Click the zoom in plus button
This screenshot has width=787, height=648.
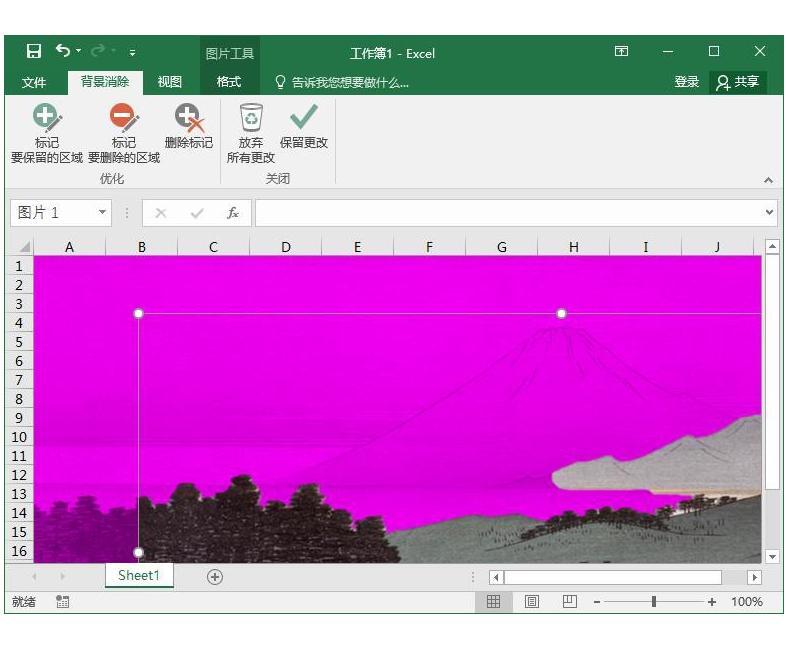(712, 602)
